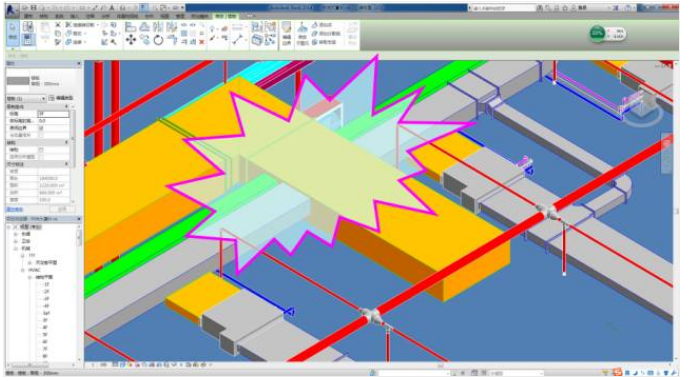Click the Mirror pick axis icon
The width and height of the screenshot is (690, 381).
click(x=158, y=27)
